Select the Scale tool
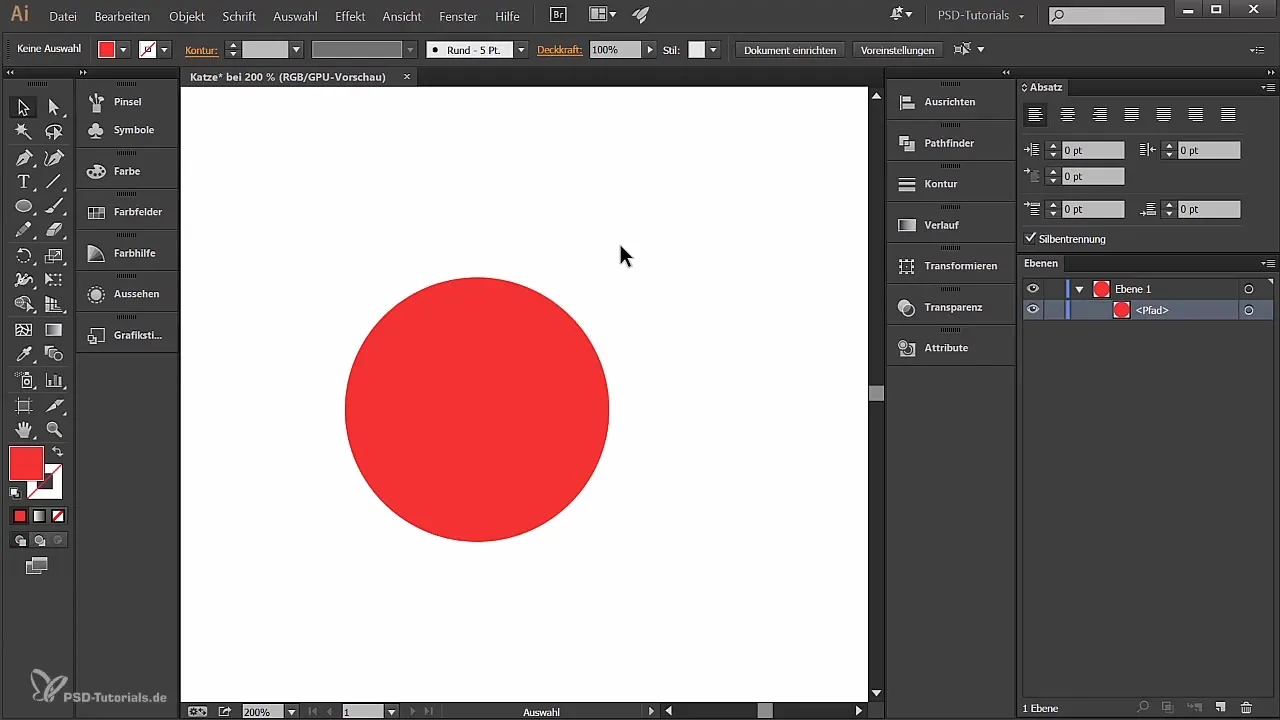This screenshot has height=720, width=1280. (54, 256)
